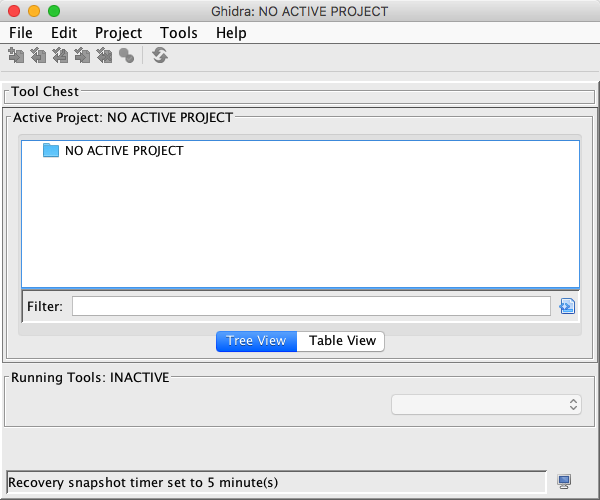Switch to Table View
Screen dimensions: 600x500
point(342,341)
